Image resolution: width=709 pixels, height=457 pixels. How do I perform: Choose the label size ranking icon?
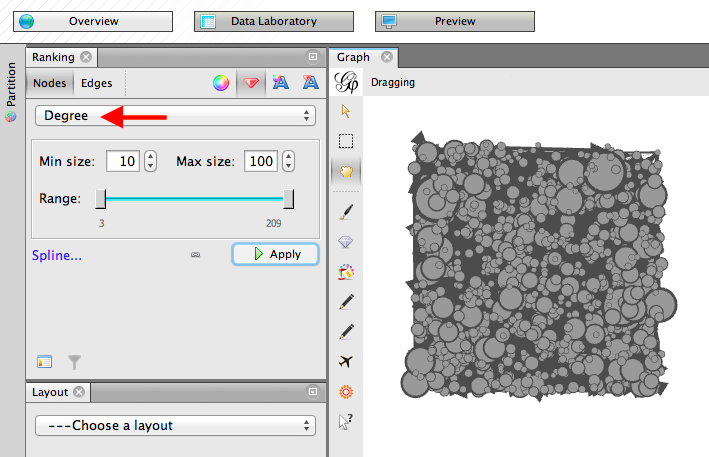[311, 82]
